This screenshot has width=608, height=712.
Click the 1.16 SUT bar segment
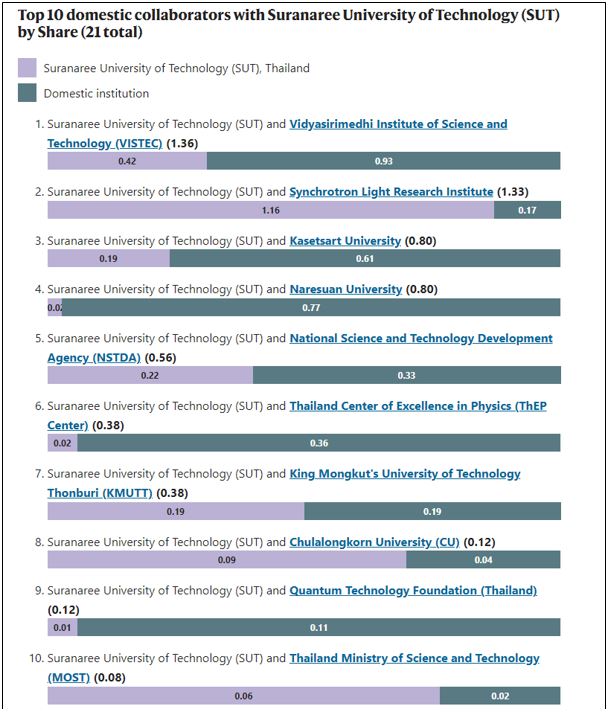pos(271,210)
